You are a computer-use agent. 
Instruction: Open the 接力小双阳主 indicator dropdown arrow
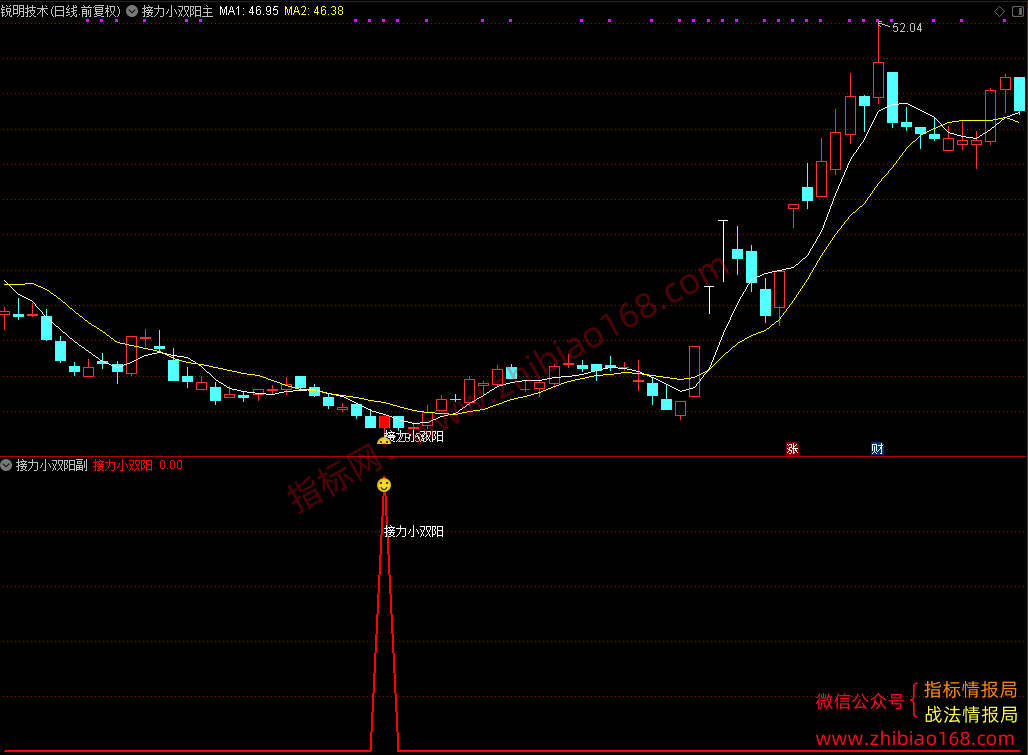[x=132, y=11]
